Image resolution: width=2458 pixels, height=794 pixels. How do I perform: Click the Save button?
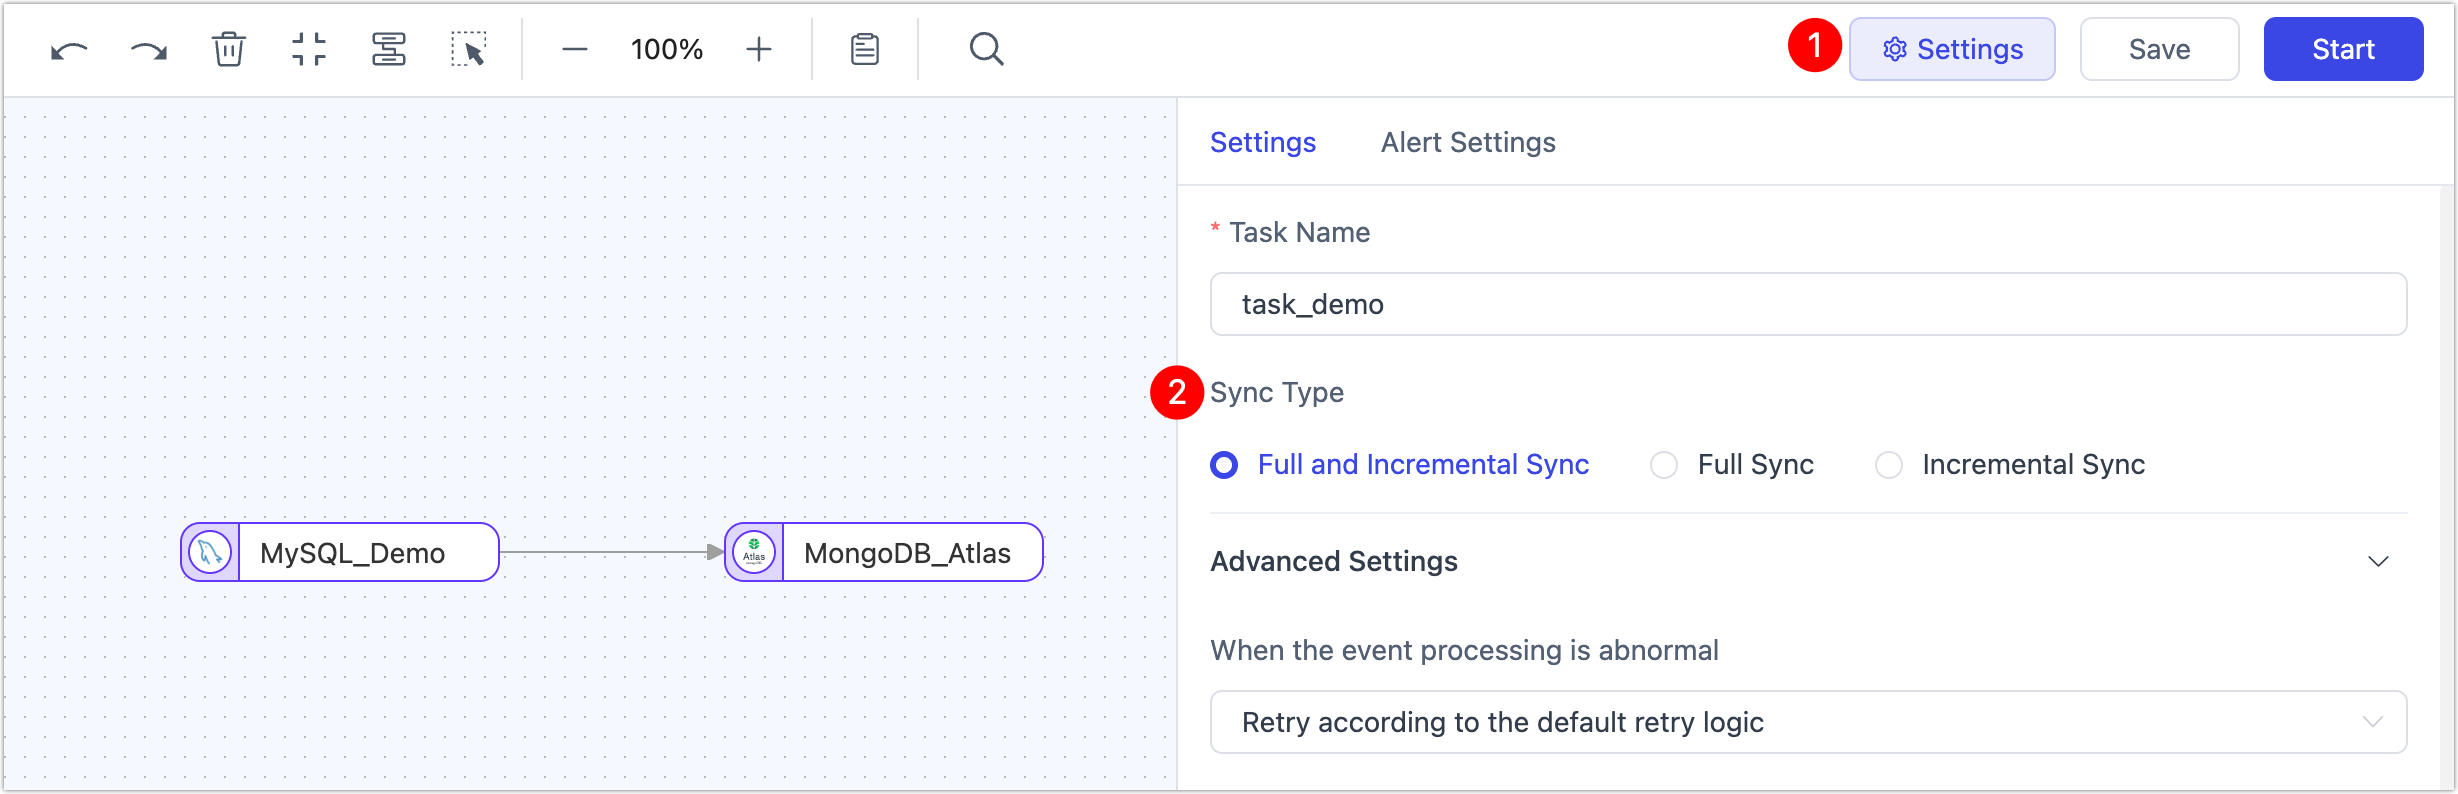tap(2159, 49)
